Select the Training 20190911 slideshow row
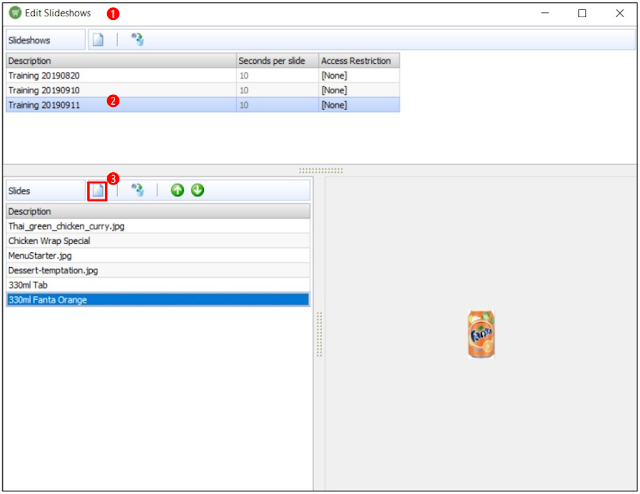The width and height of the screenshot is (640, 494). click(203, 105)
